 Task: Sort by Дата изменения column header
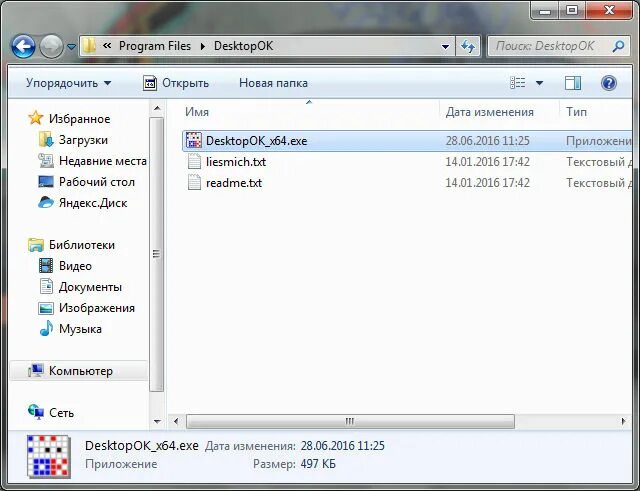489,112
